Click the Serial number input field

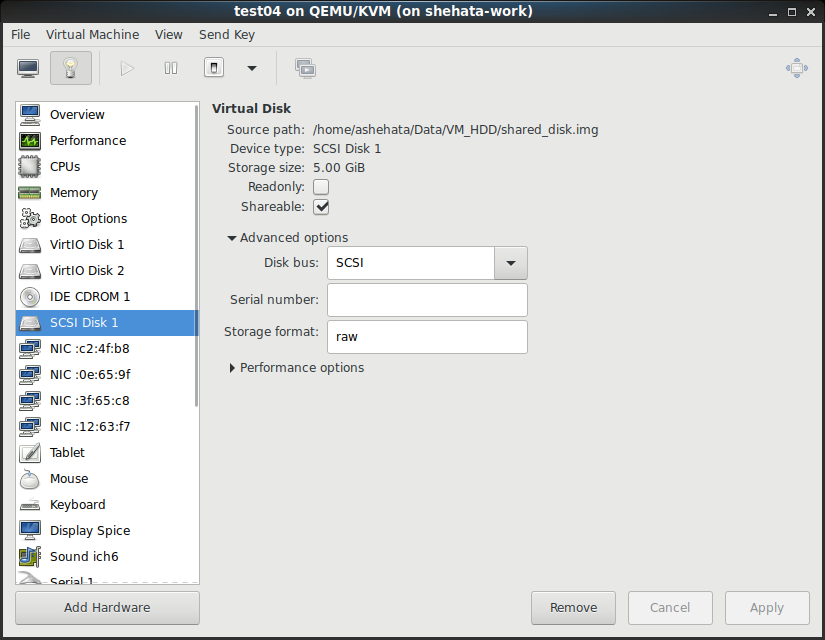point(427,299)
